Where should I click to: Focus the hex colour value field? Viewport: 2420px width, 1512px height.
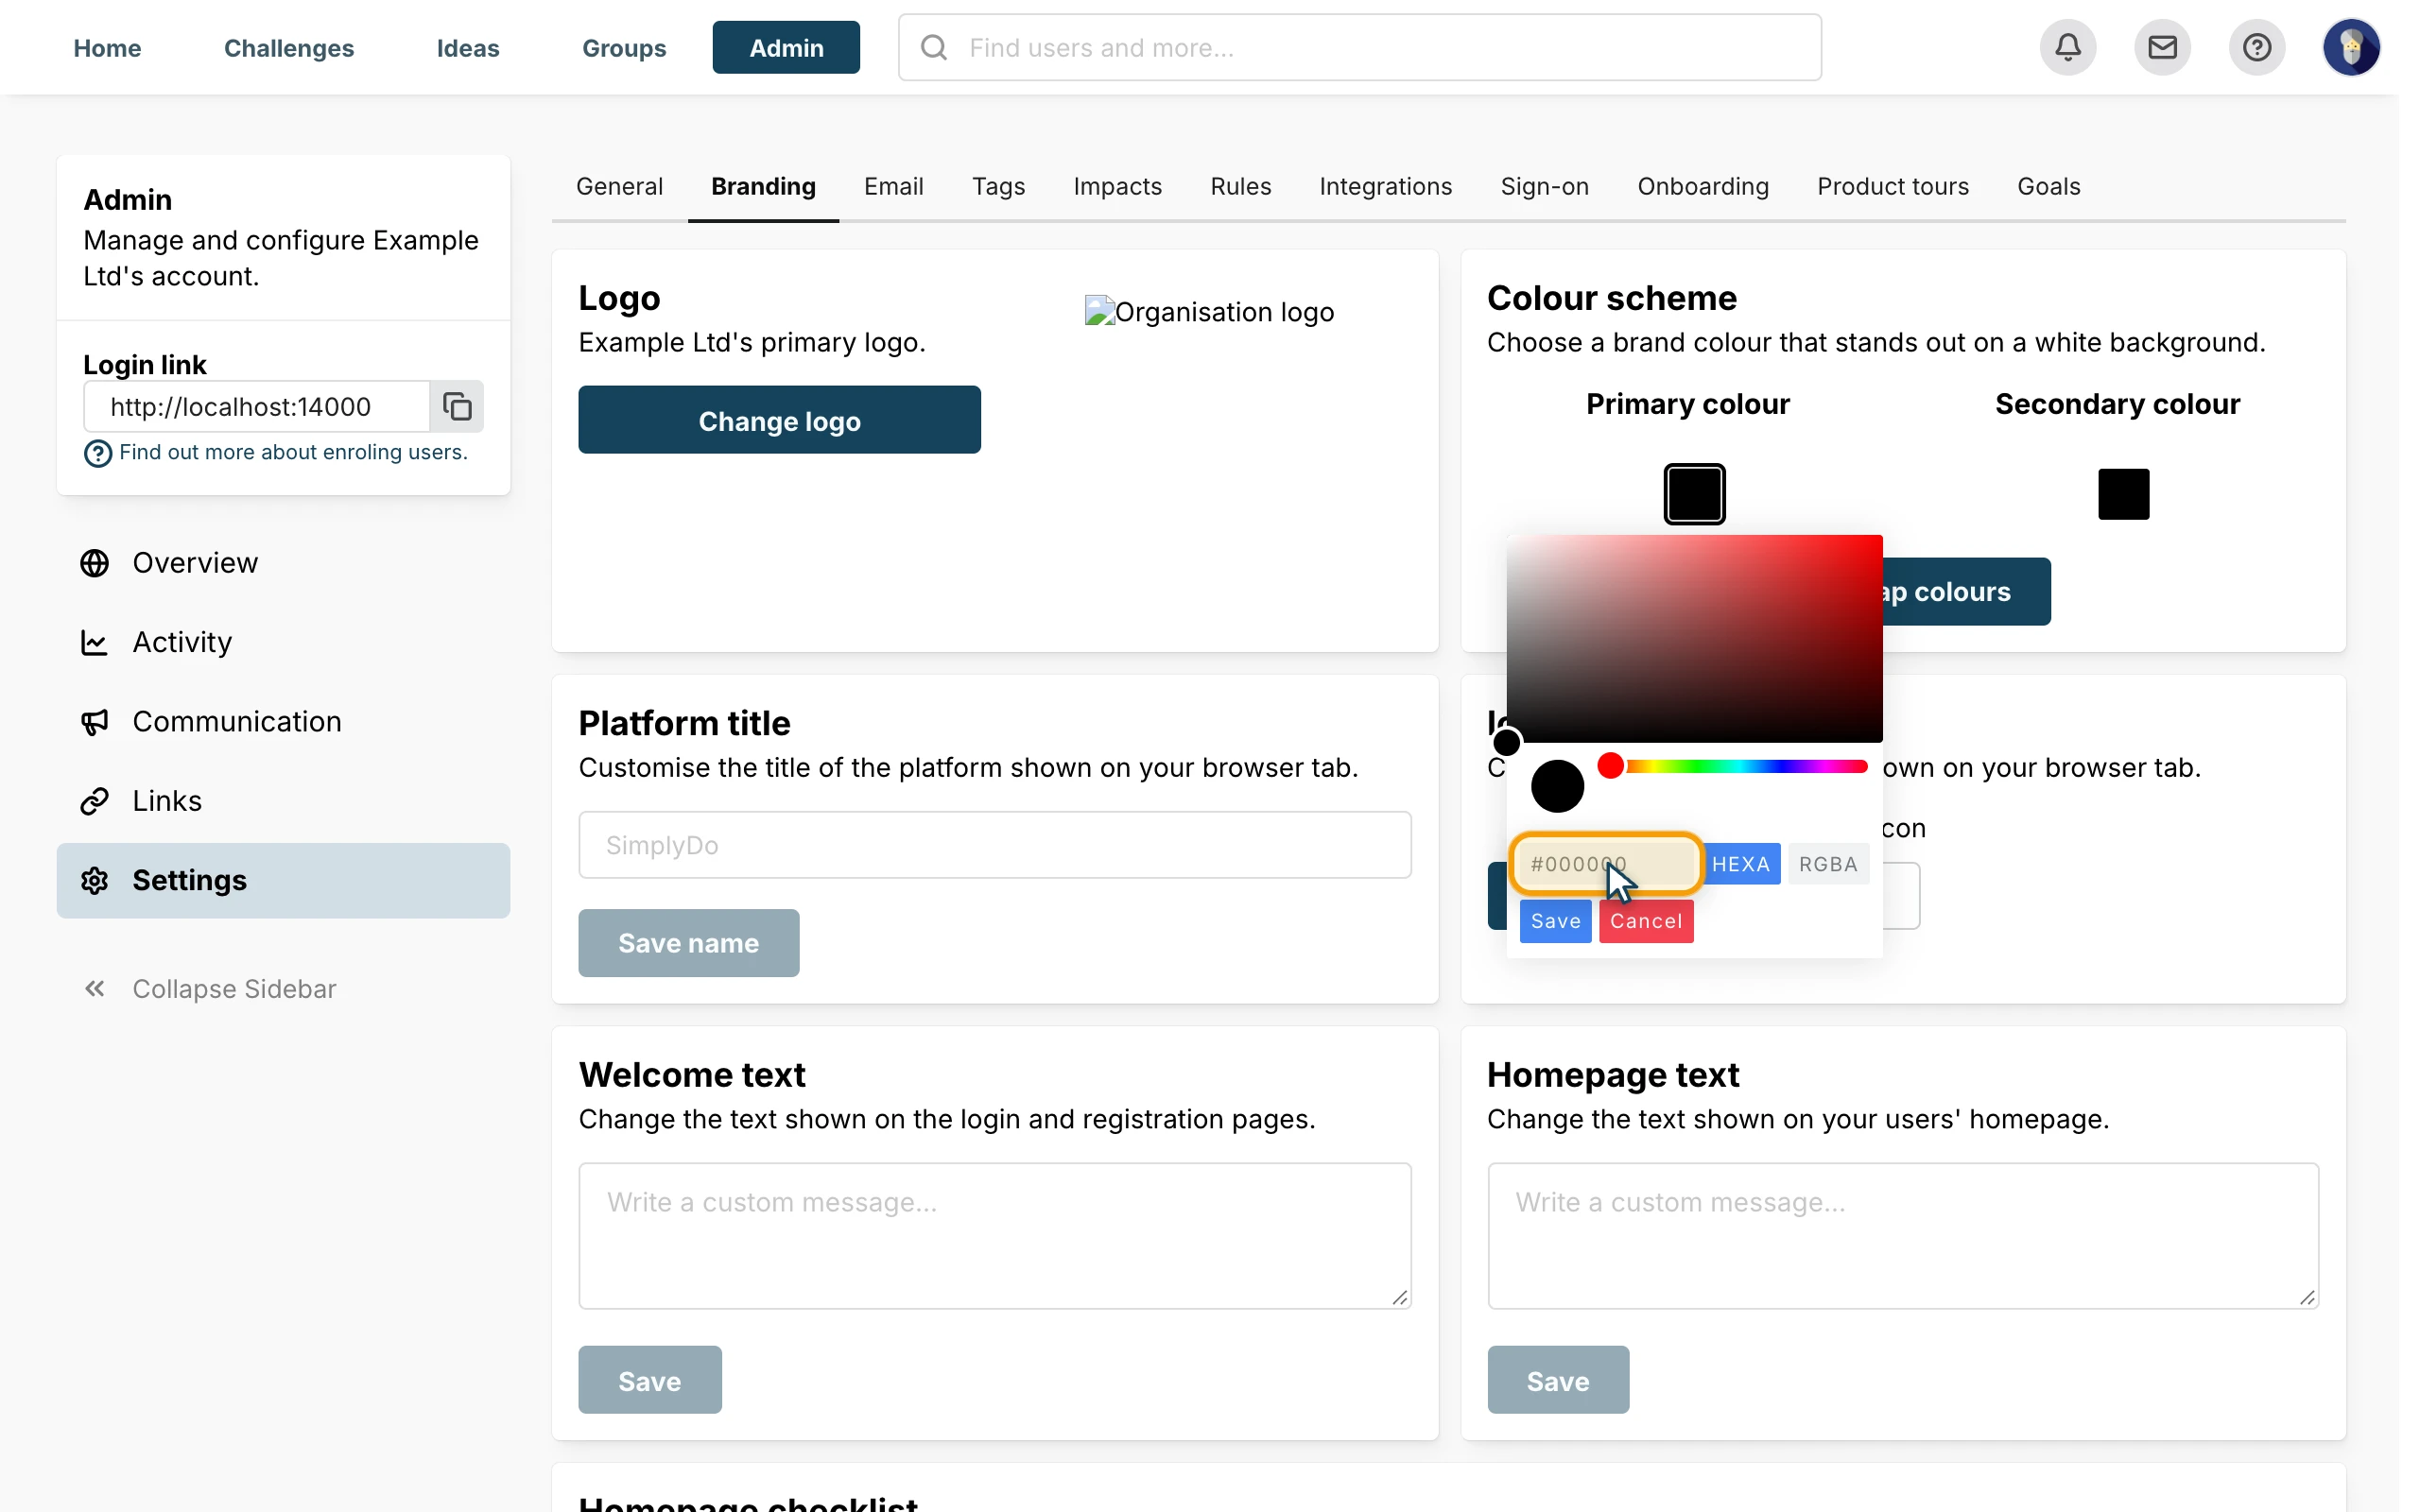(x=1605, y=864)
